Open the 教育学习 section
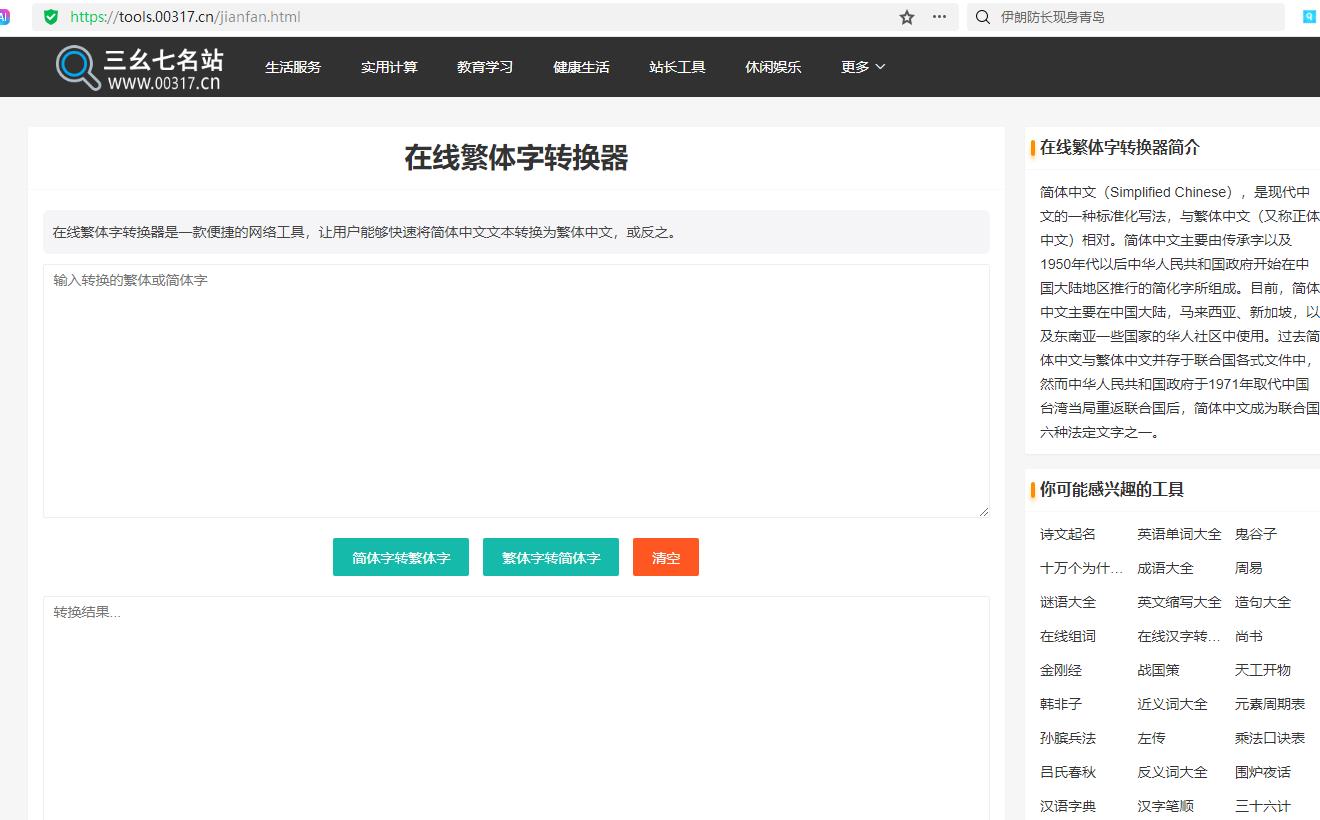 coord(485,67)
